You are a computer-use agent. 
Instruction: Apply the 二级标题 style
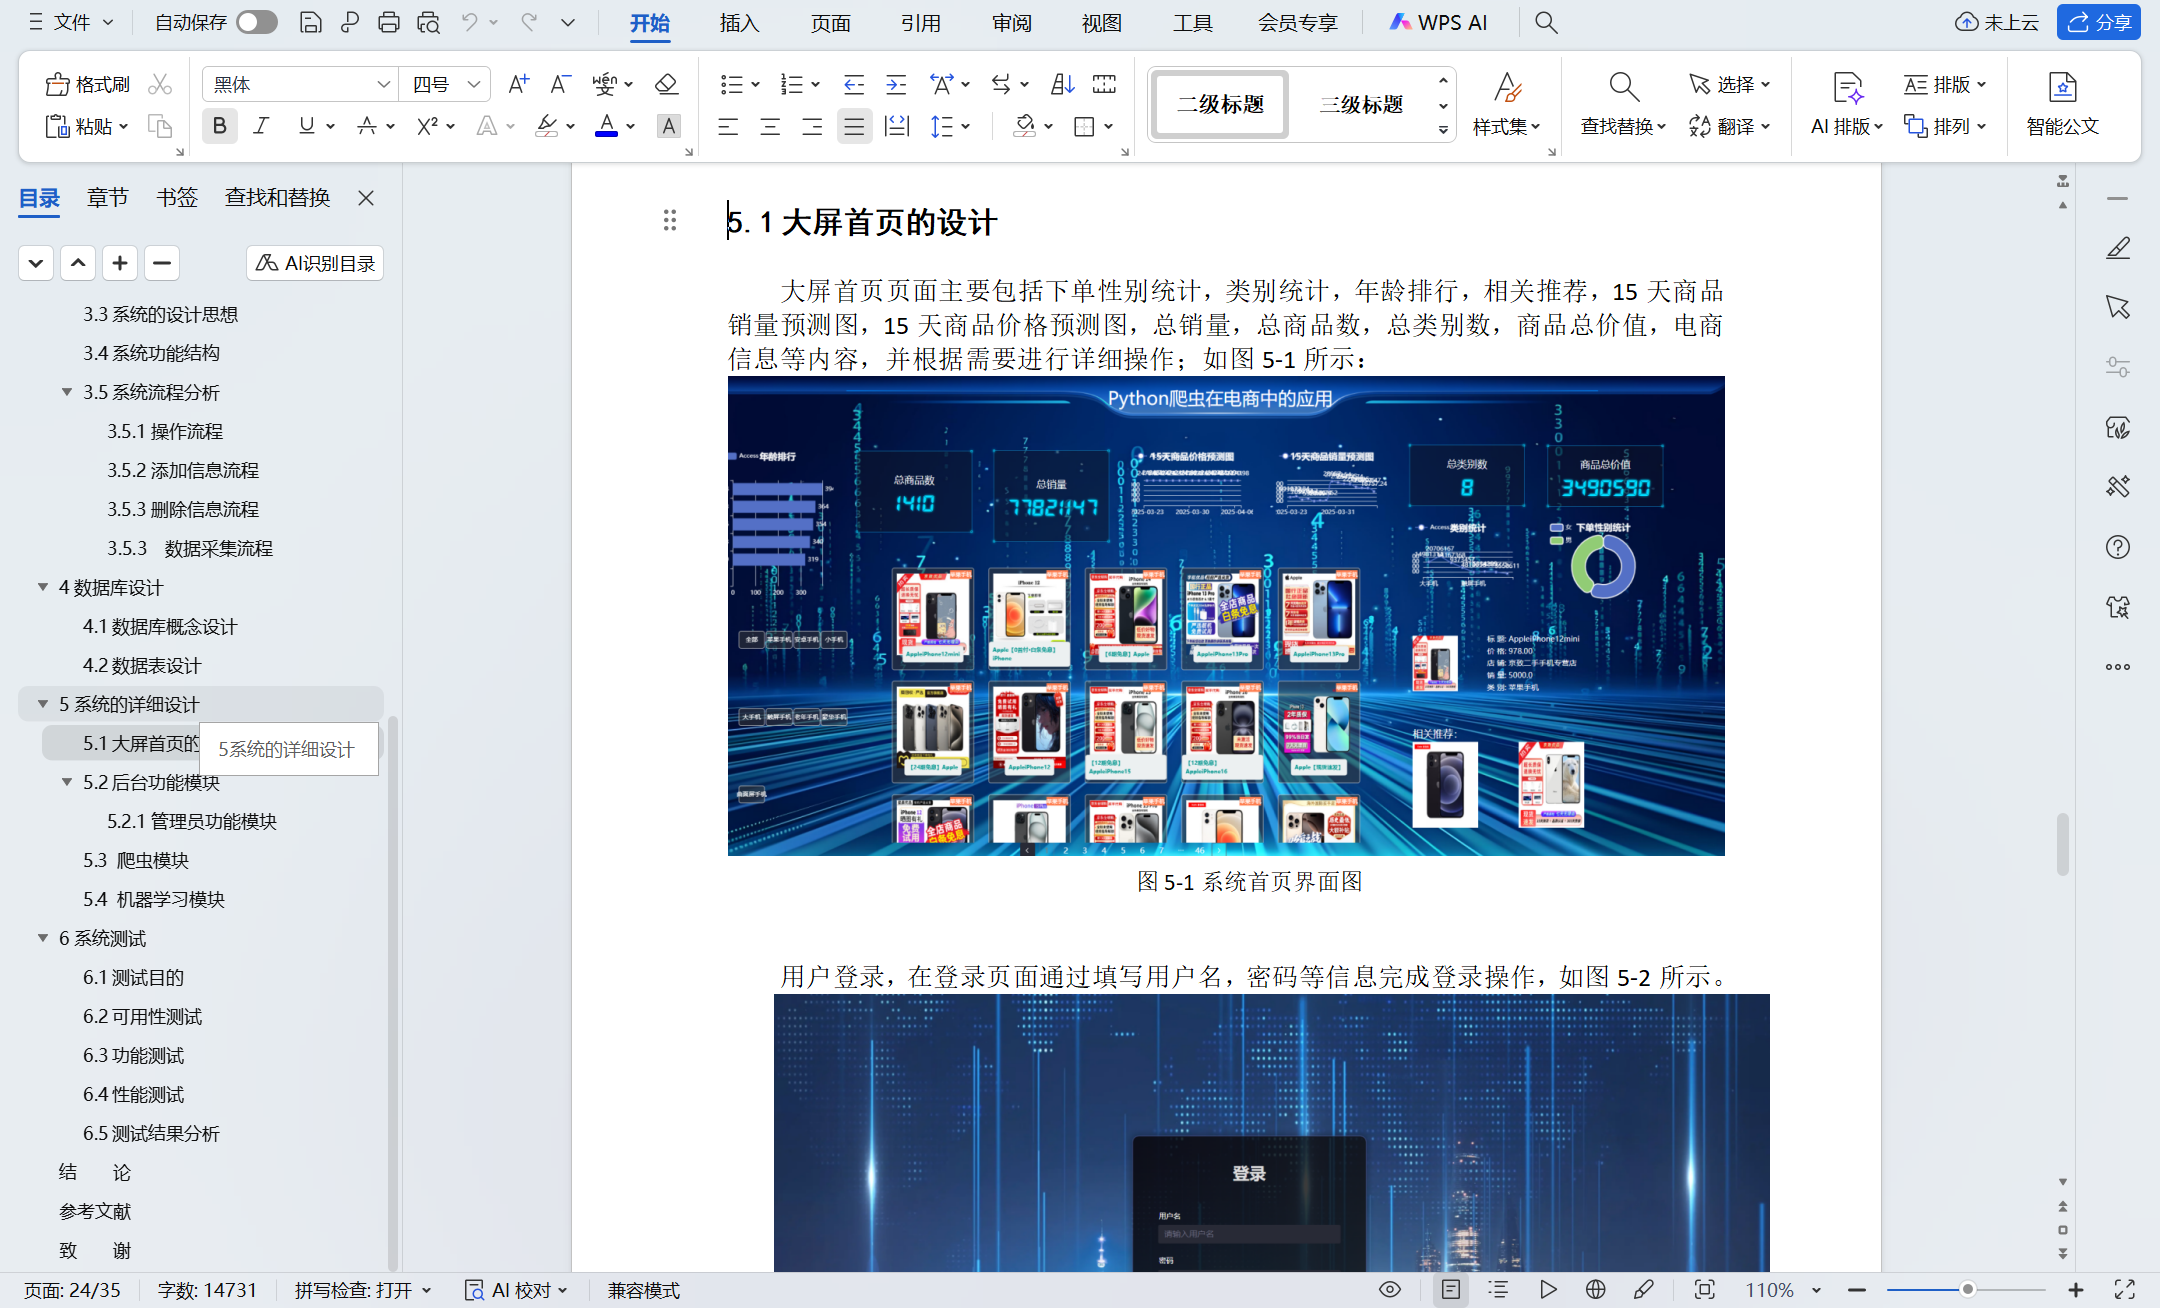(1220, 104)
